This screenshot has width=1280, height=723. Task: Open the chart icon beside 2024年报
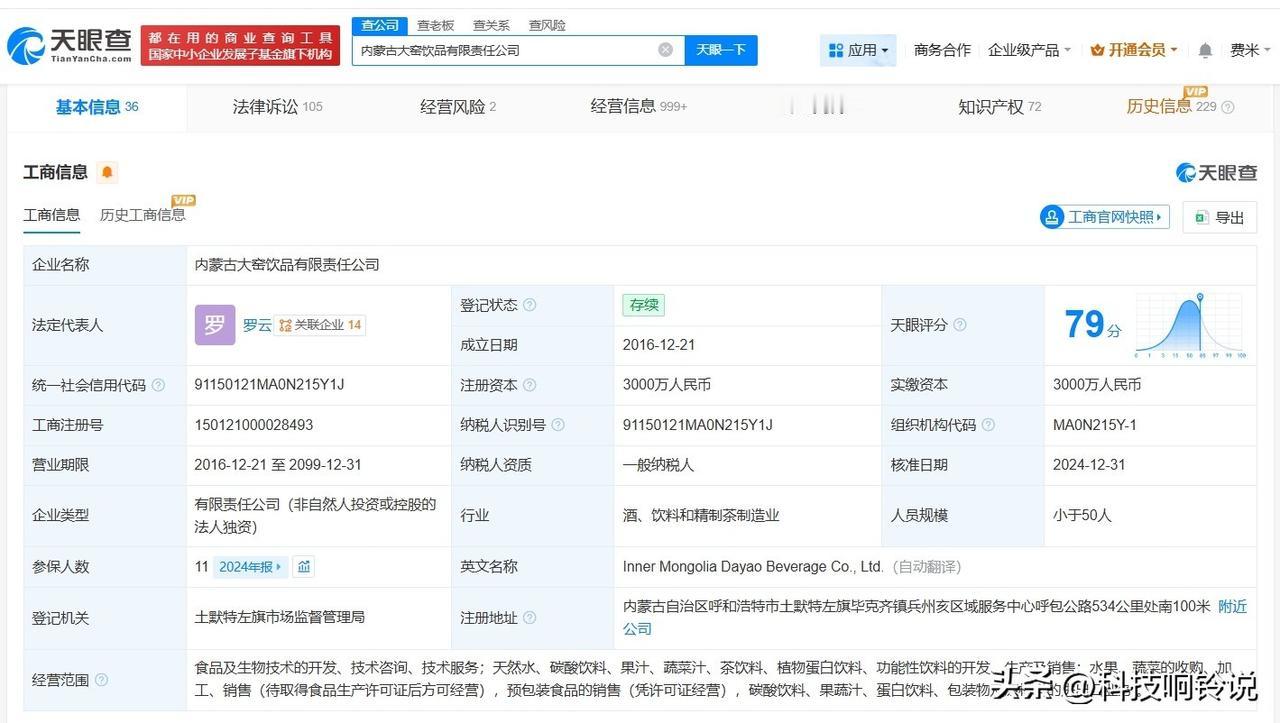pyautogui.click(x=304, y=567)
